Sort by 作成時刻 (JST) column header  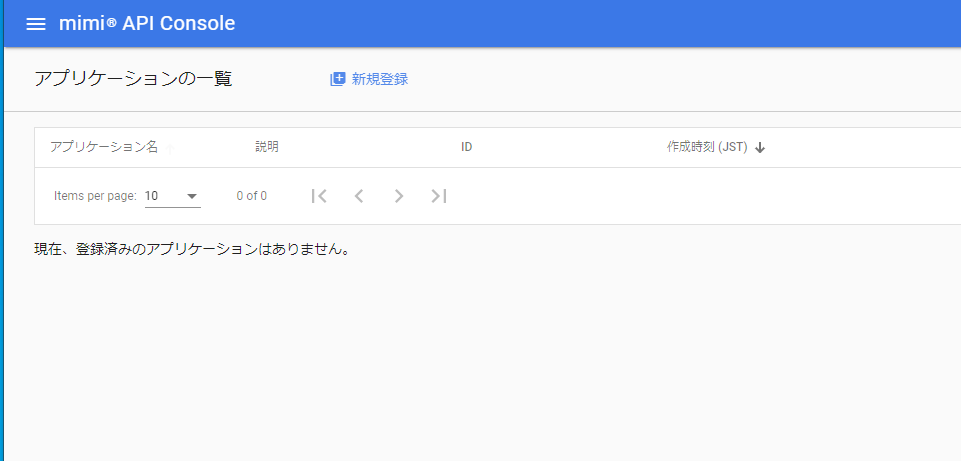point(707,147)
